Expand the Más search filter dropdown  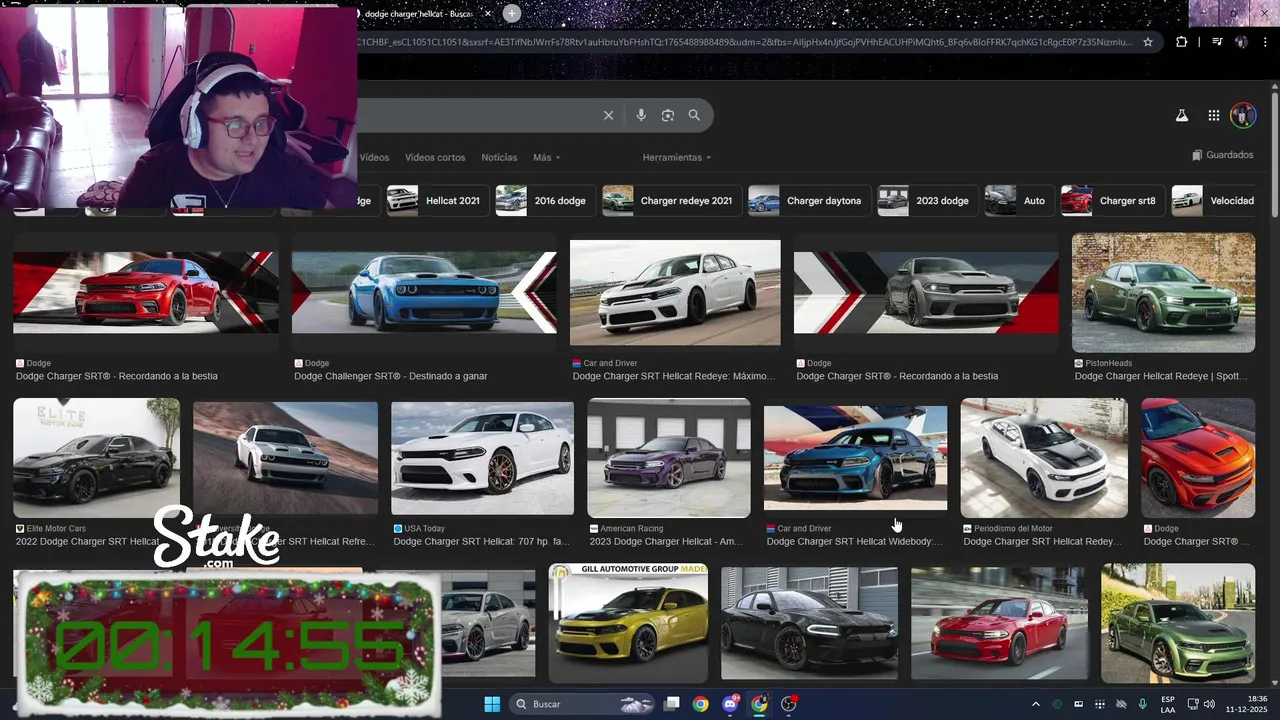[546, 157]
